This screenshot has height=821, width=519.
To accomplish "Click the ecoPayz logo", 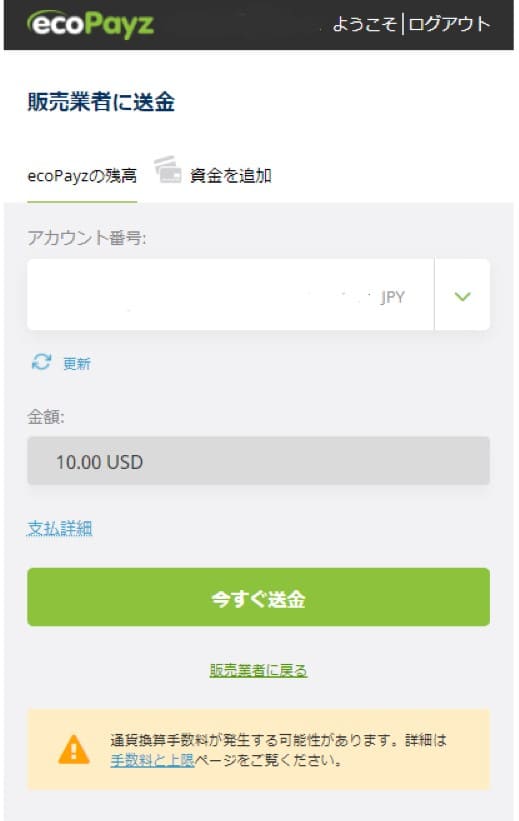I will 90,24.
